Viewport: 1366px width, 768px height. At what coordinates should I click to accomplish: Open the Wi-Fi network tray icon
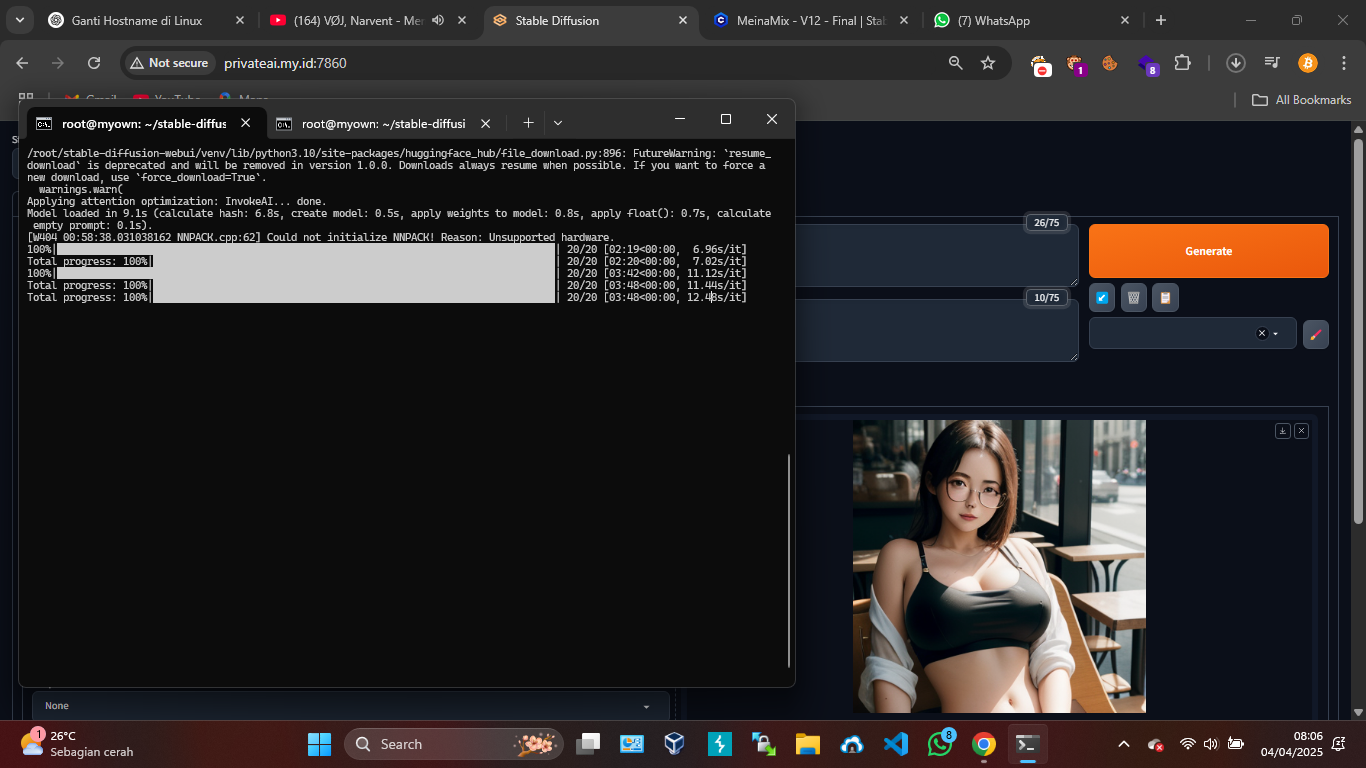tap(1187, 744)
